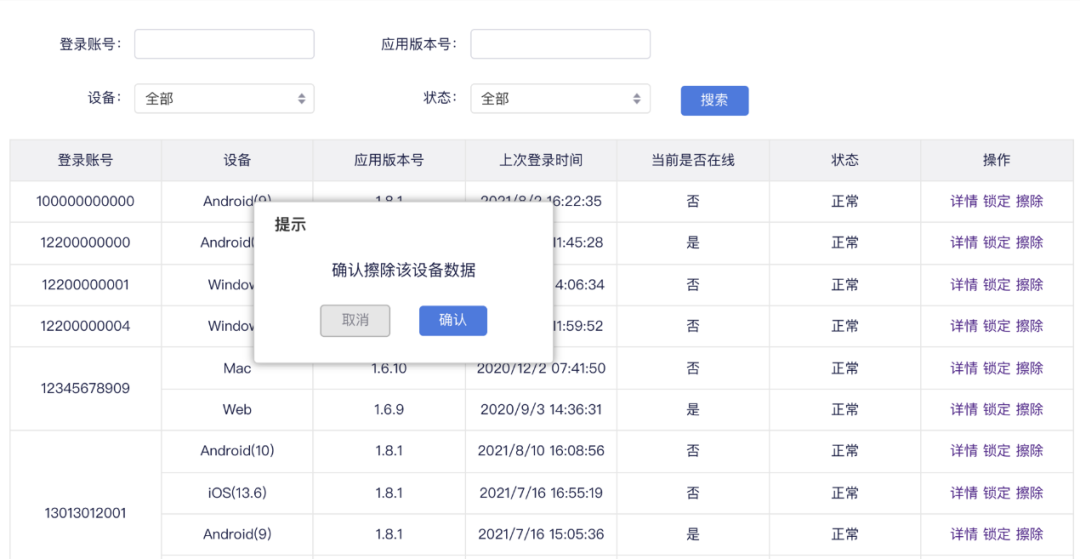The width and height of the screenshot is (1080, 559).
Task: Click 锁定 for account 12200000000
Action: point(996,243)
